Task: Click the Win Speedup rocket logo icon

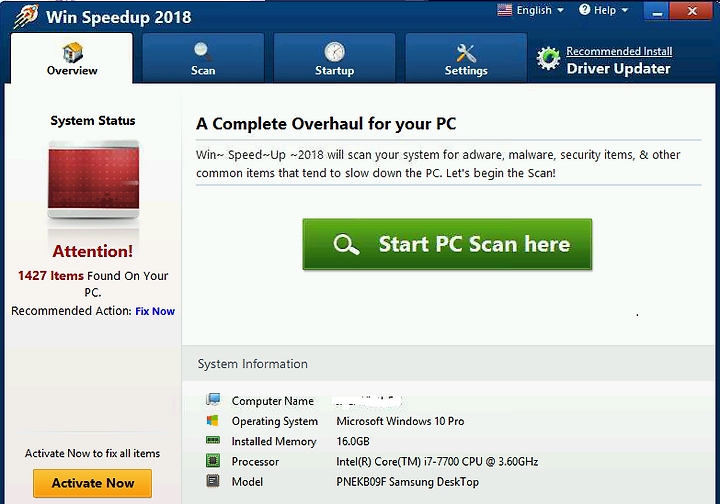Action: coord(26,17)
